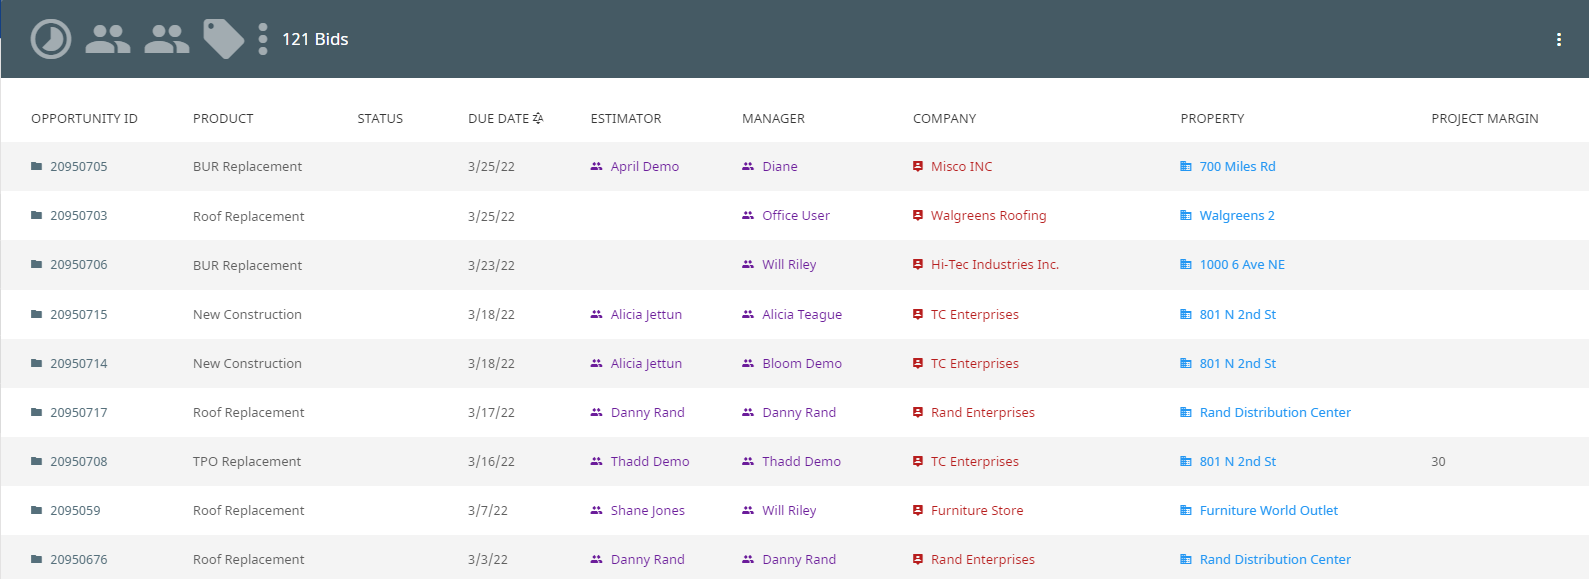The height and width of the screenshot is (579, 1589).
Task: Click due date 3/23/22 cell
Action: tap(491, 265)
